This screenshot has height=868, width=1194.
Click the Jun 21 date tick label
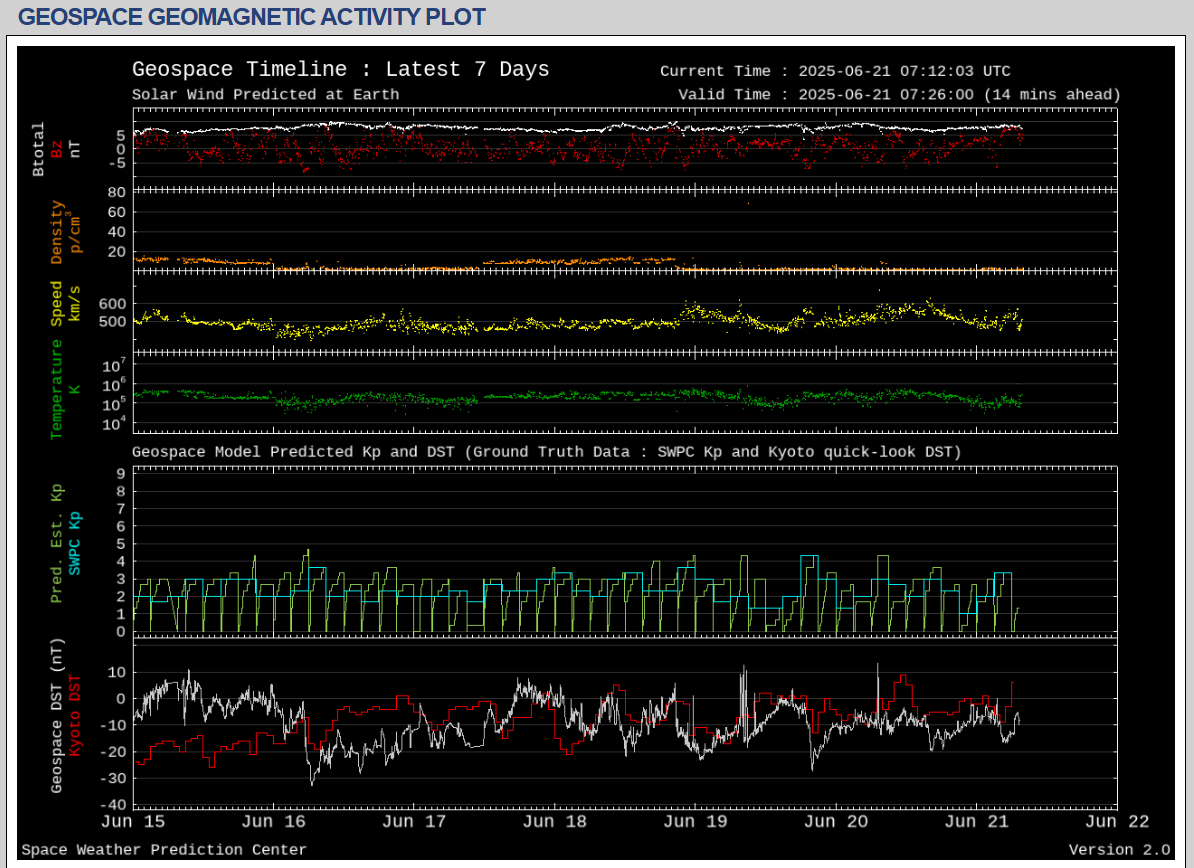click(x=976, y=822)
